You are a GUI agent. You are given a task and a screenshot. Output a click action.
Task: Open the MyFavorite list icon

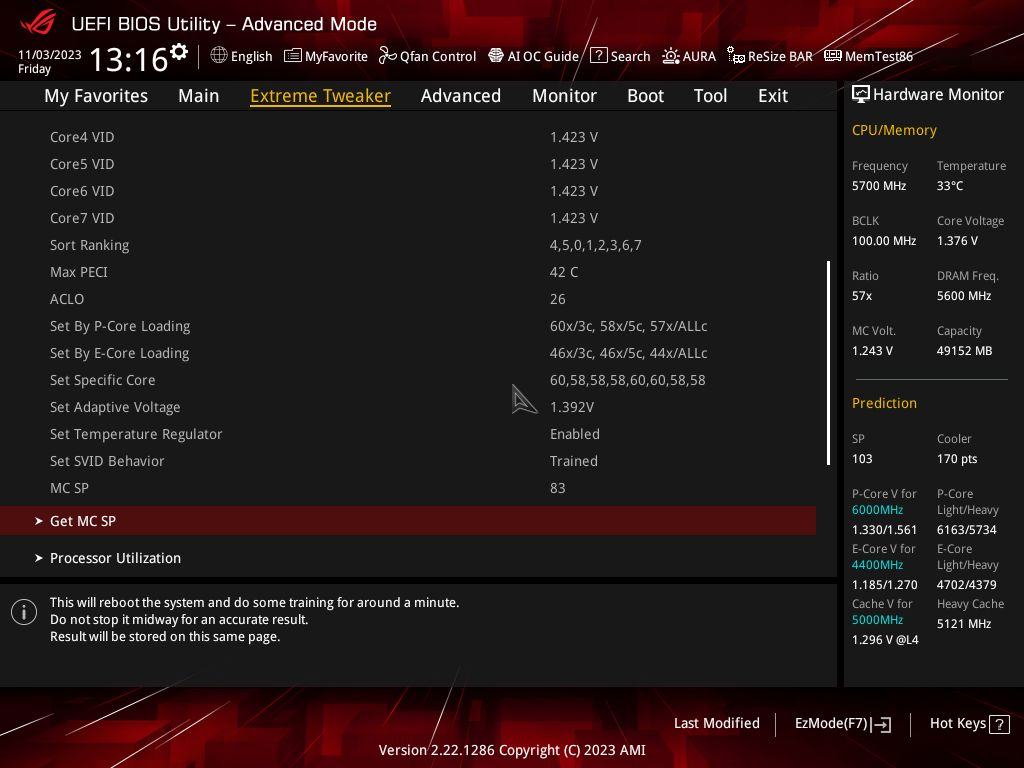(293, 56)
